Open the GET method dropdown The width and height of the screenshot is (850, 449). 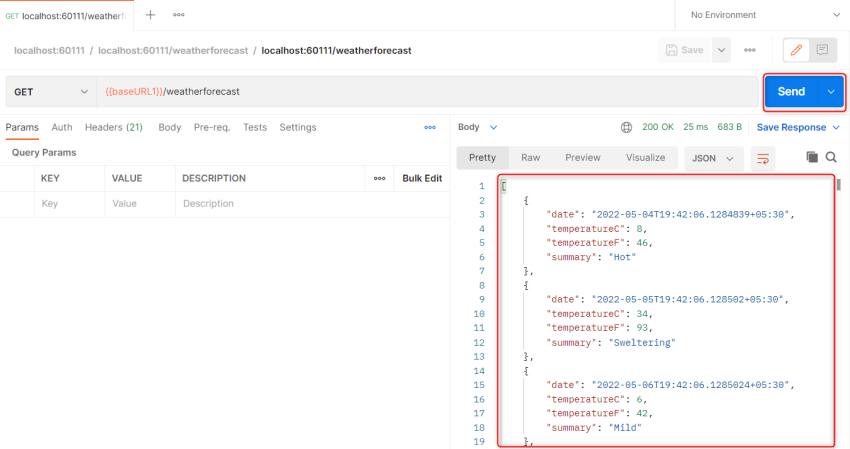50,92
